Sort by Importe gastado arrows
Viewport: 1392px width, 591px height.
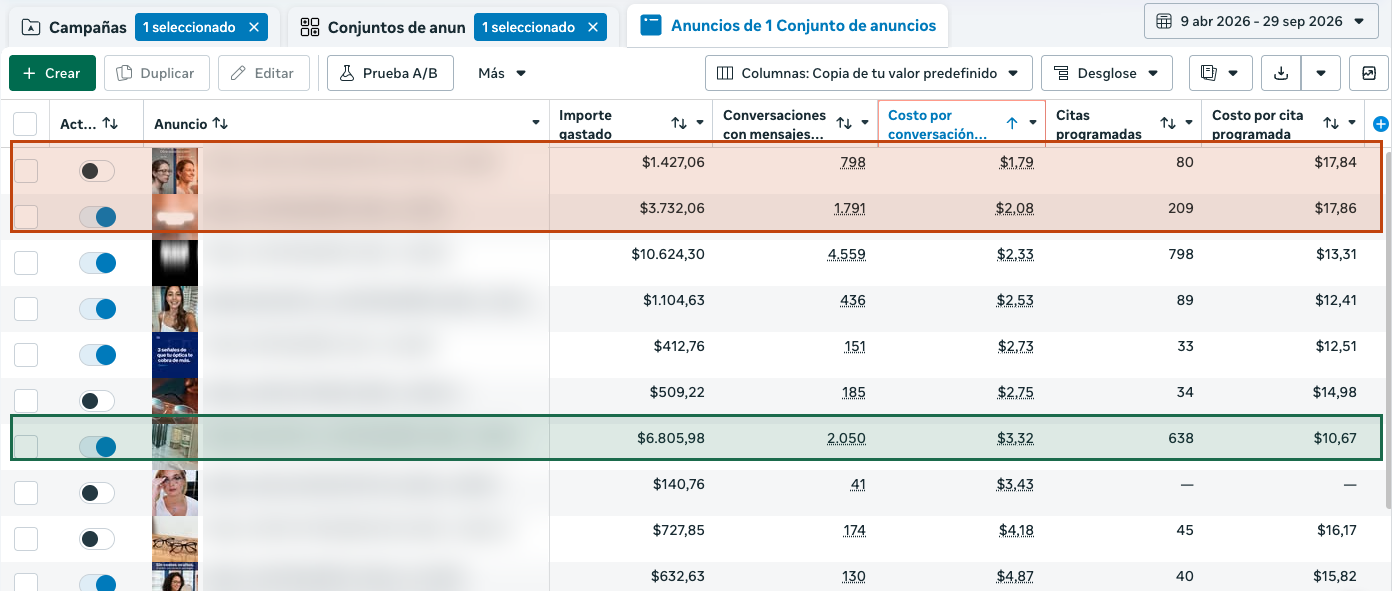point(679,123)
